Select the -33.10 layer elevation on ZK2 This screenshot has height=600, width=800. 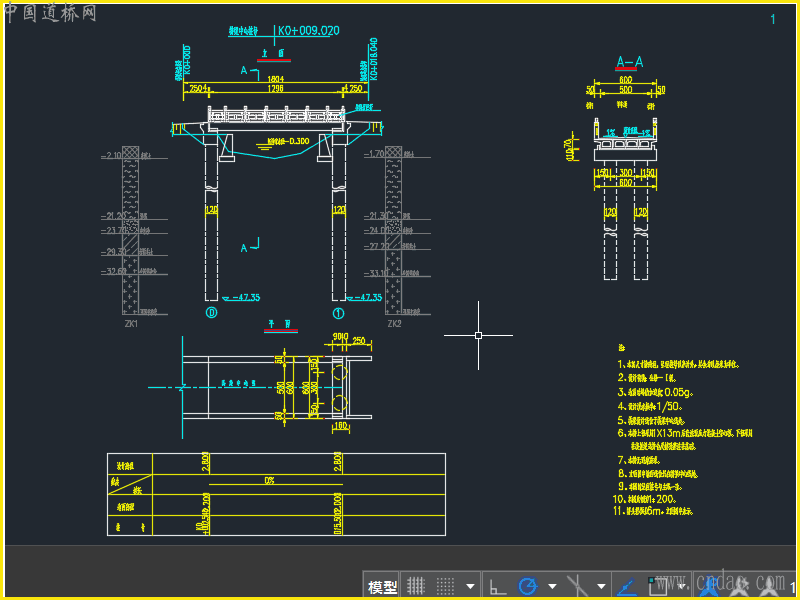(x=377, y=273)
